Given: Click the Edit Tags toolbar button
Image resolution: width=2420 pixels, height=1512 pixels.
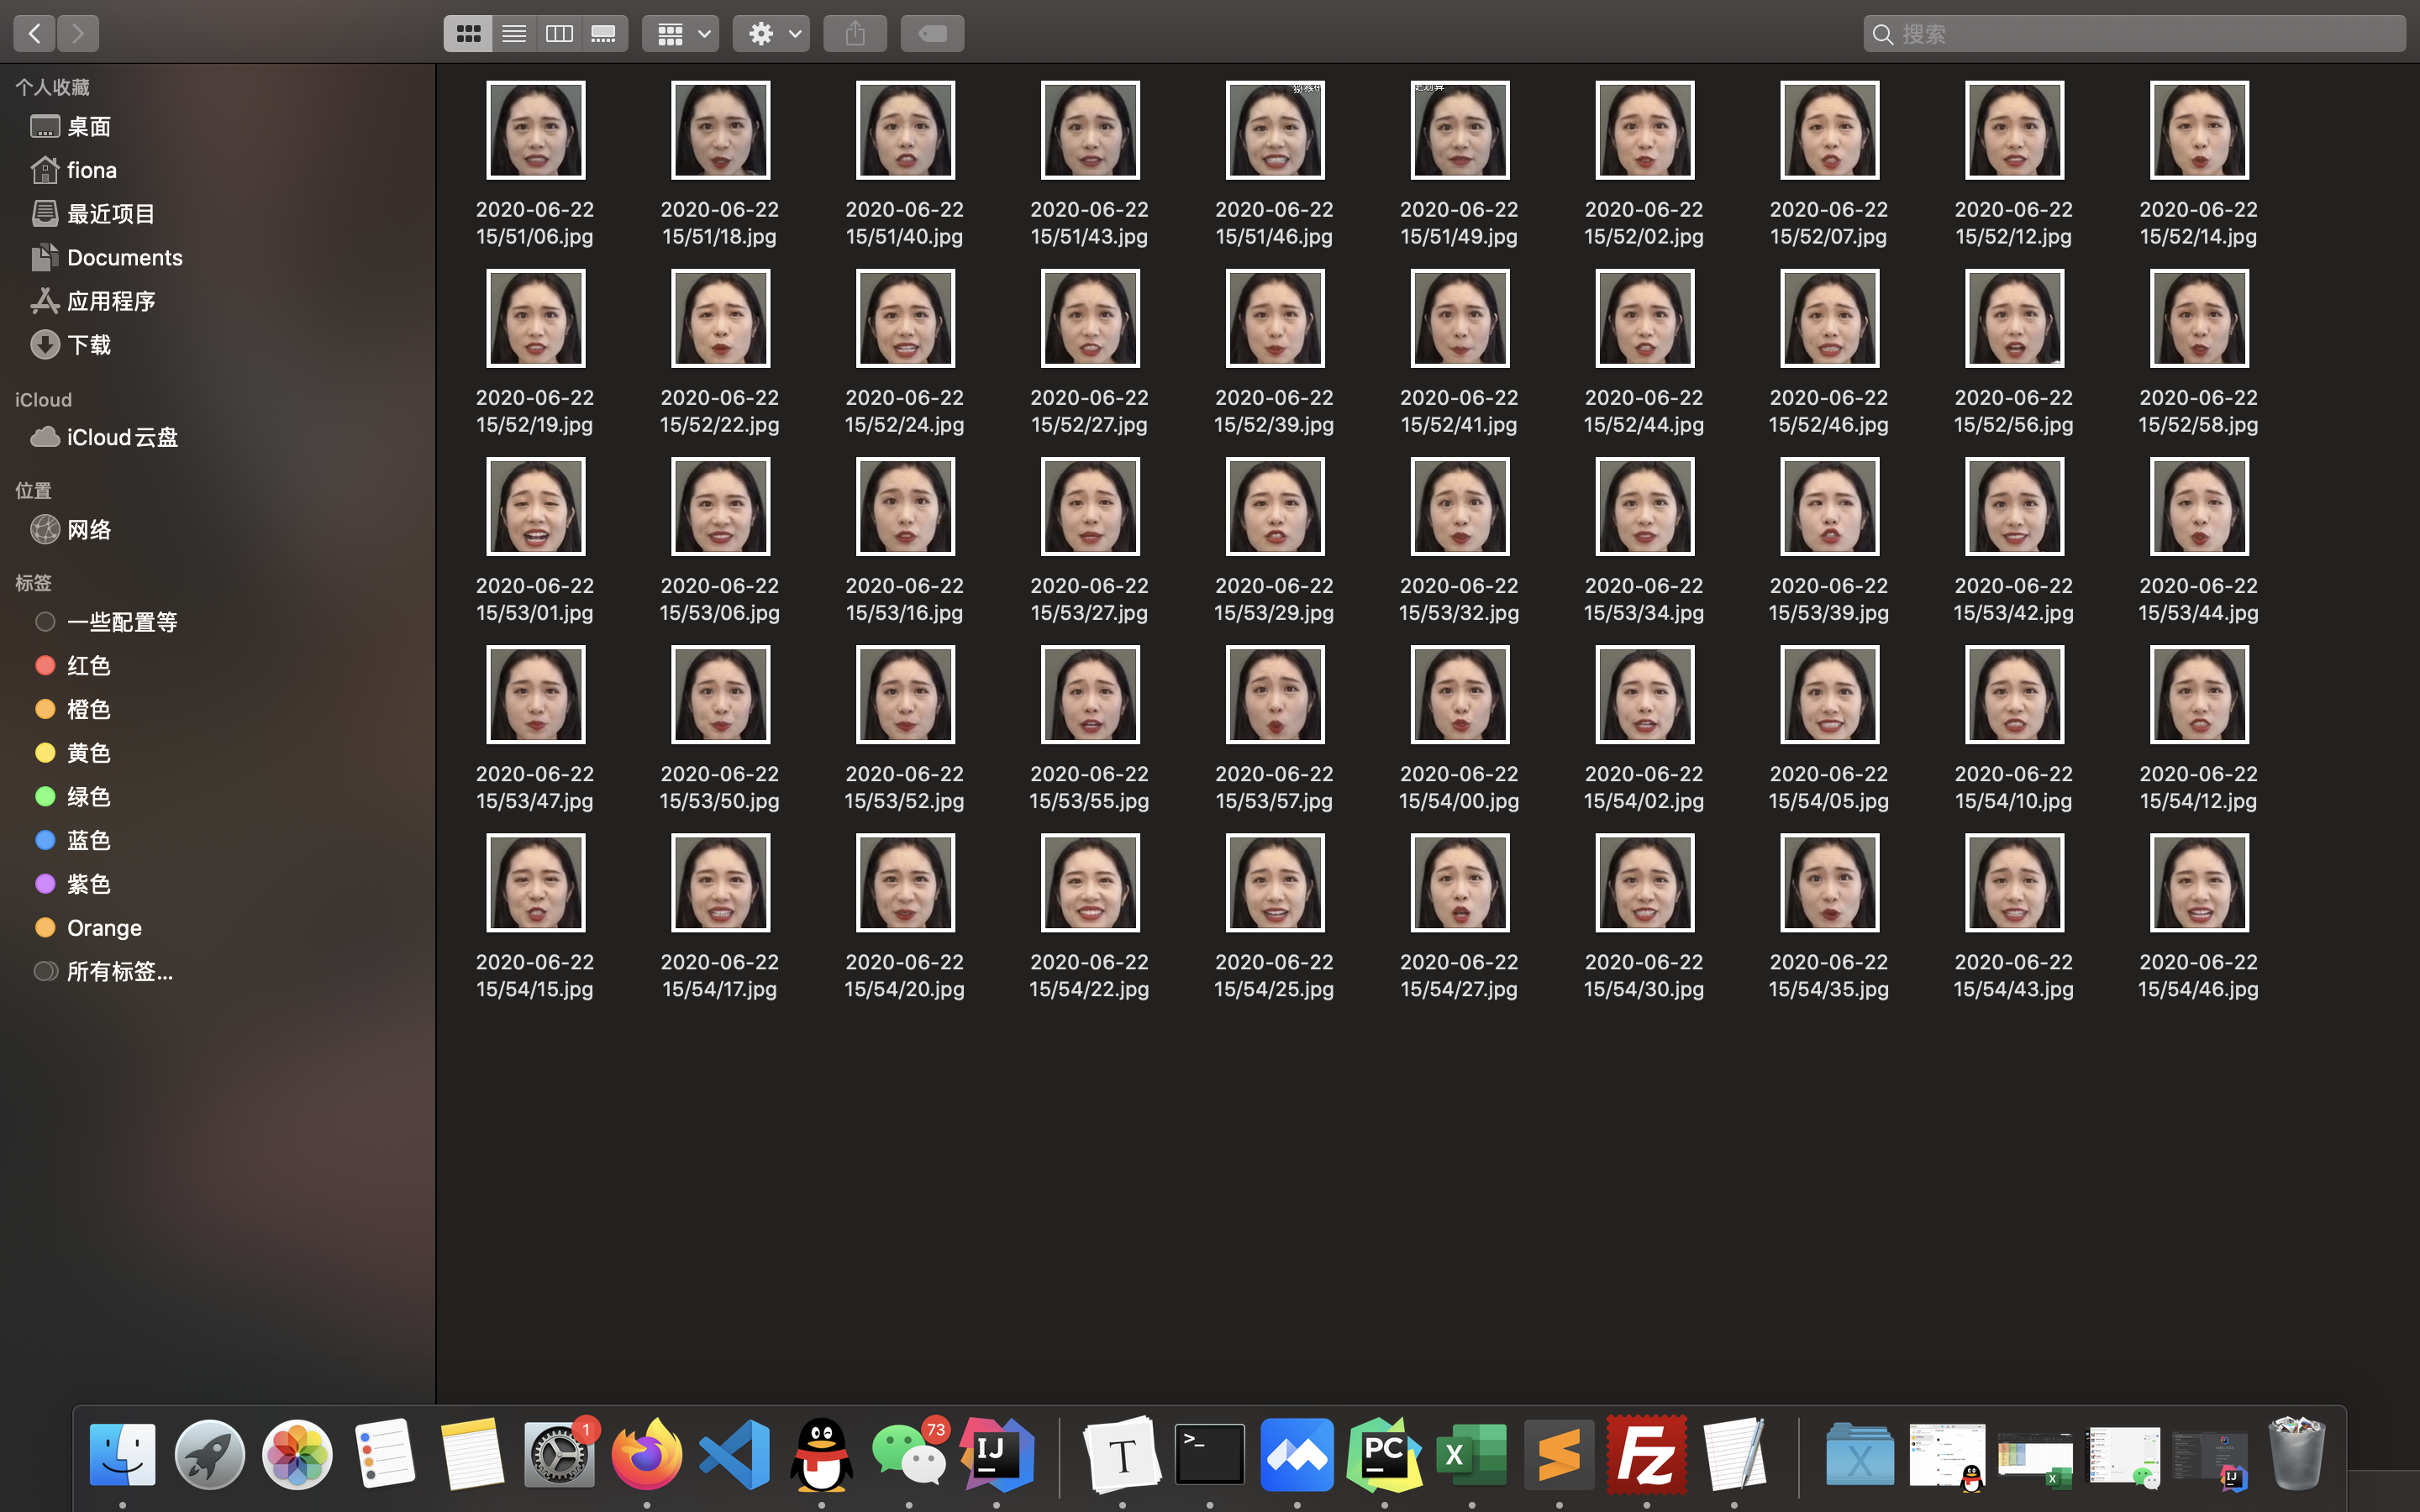Looking at the screenshot, I should (x=932, y=34).
